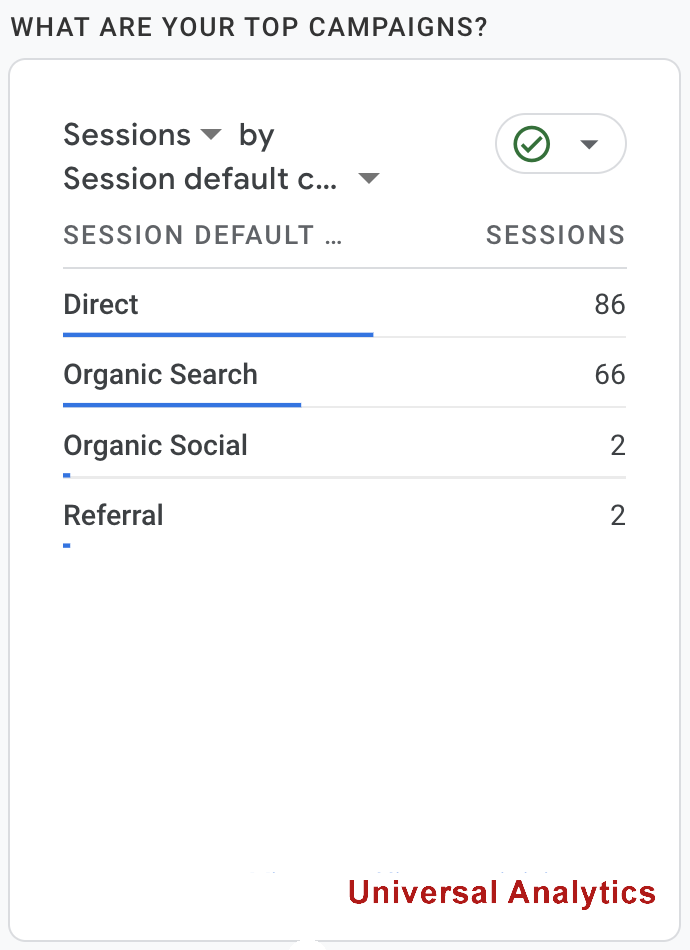The height and width of the screenshot is (950, 690).
Task: Click the SESSION DEFAULT column header
Action: [x=202, y=235]
